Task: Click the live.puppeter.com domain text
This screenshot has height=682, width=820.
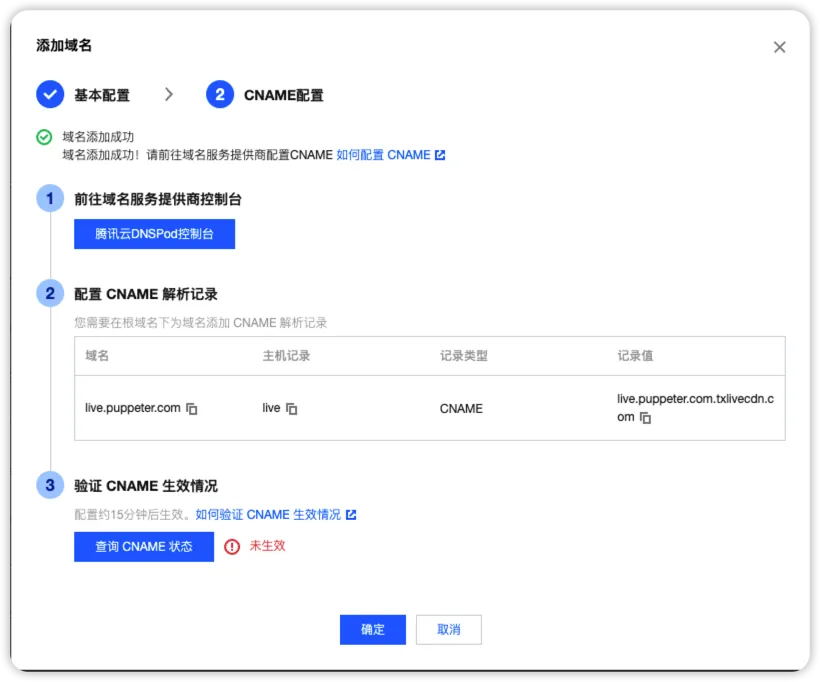Action: [x=132, y=408]
